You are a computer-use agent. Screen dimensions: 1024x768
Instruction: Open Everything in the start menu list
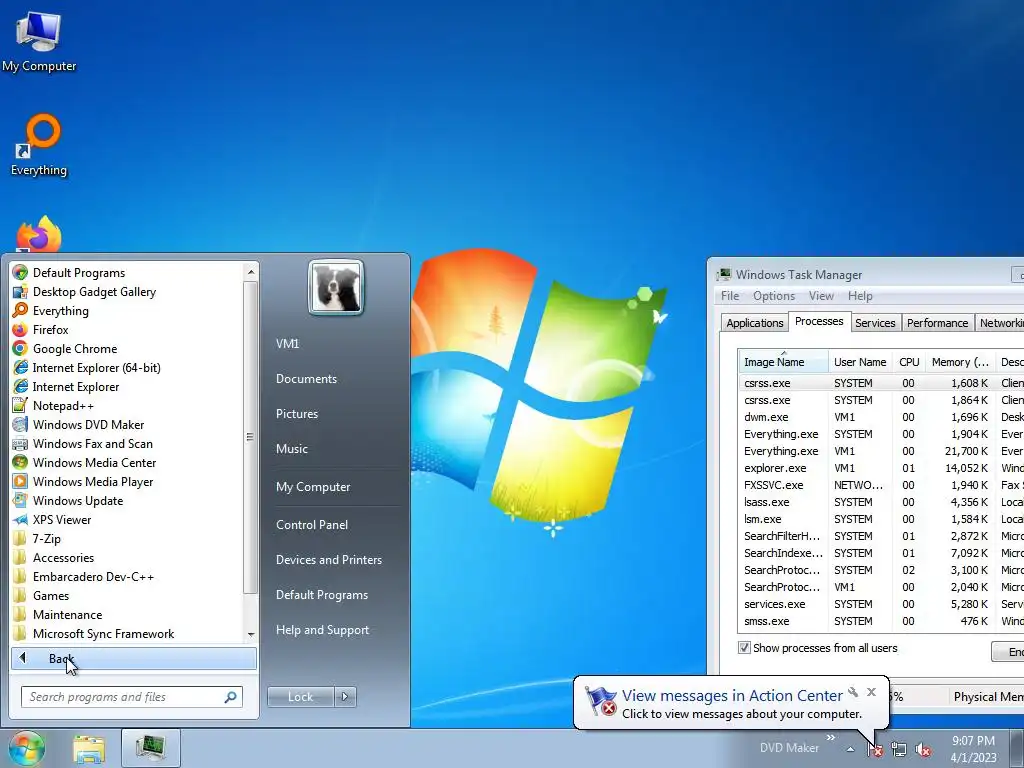click(60, 311)
